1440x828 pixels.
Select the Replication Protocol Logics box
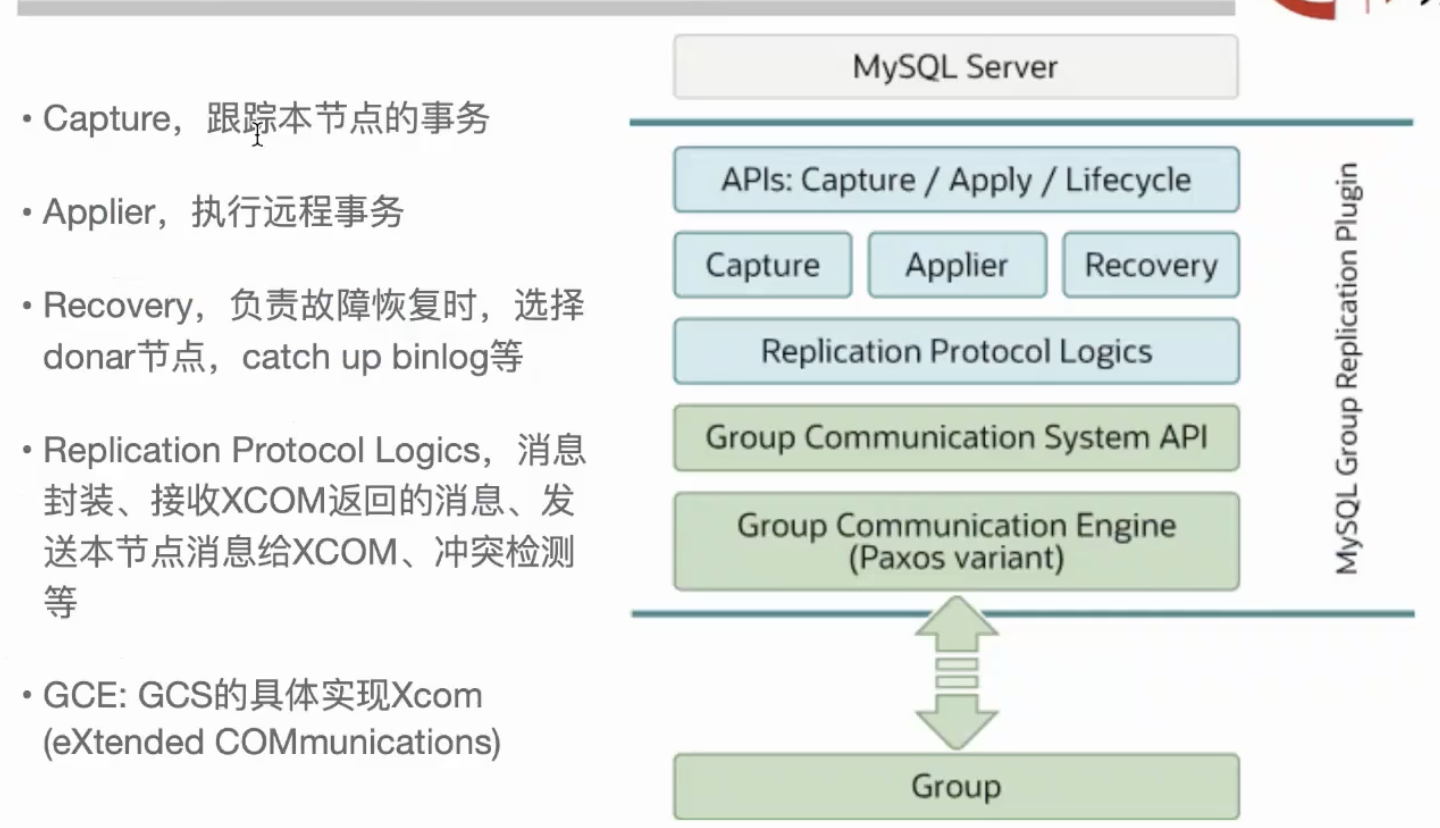coord(956,351)
